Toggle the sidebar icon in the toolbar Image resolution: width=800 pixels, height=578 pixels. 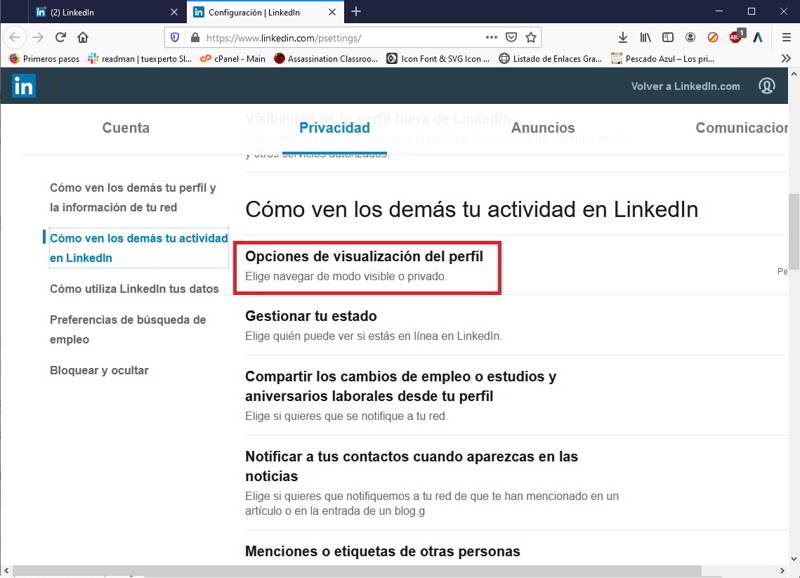[x=668, y=38]
